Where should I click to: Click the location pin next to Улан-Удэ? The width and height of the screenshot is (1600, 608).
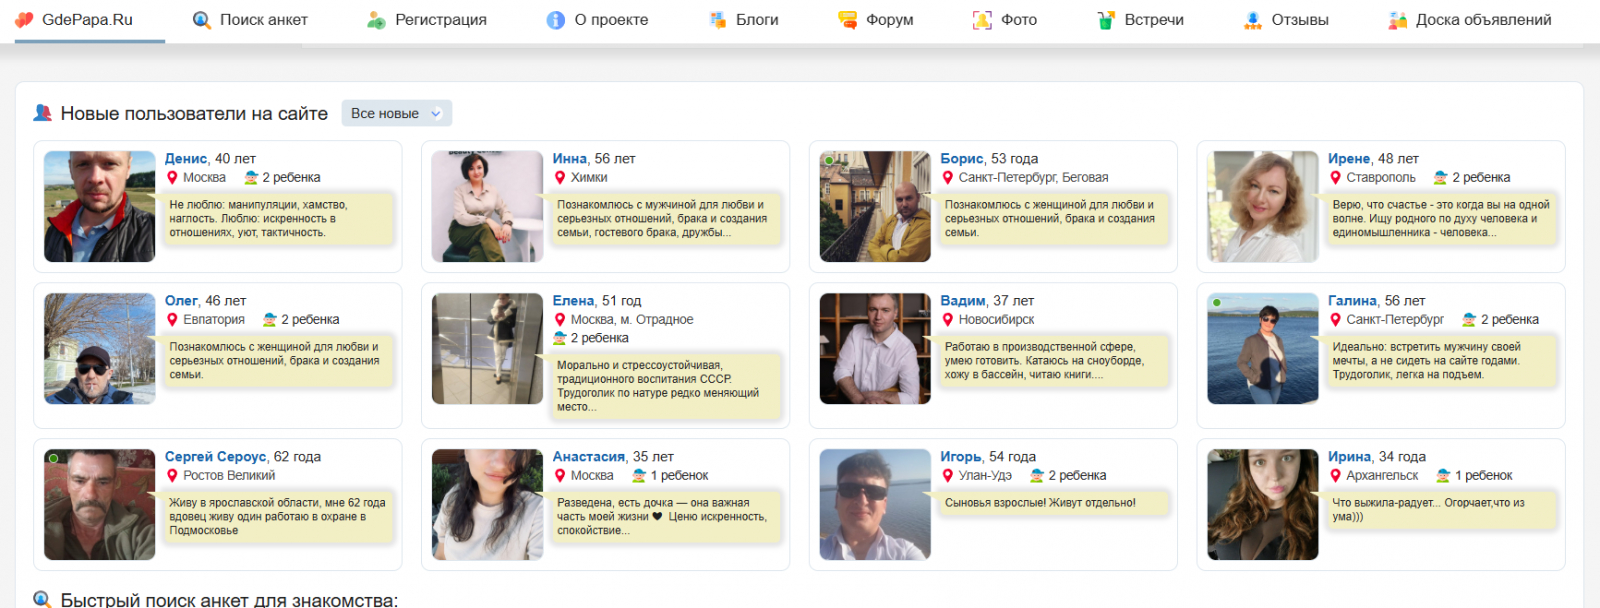(948, 476)
